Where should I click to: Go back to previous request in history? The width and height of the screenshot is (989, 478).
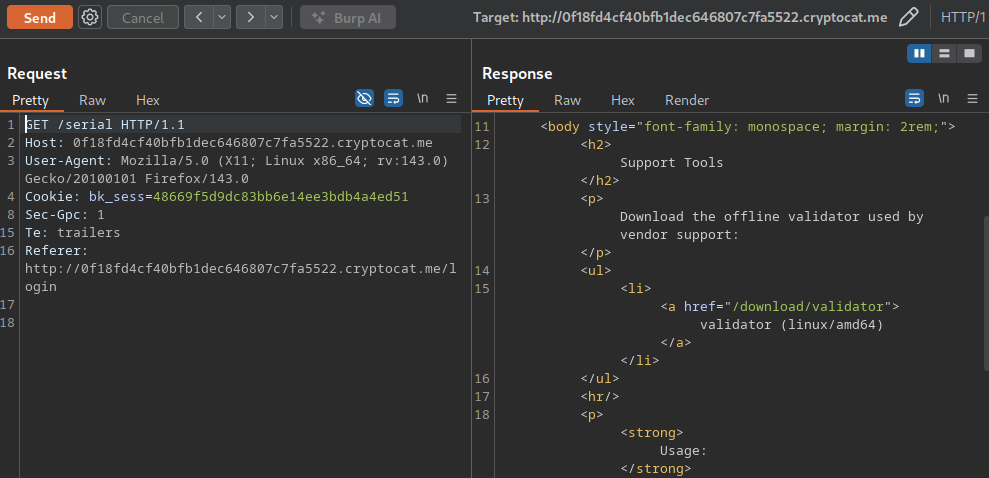pos(199,17)
